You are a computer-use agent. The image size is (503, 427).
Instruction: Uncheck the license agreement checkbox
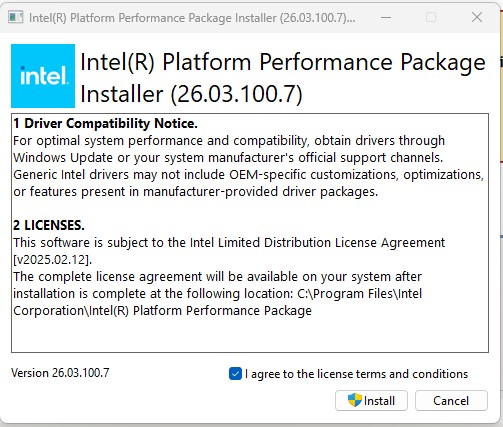click(x=235, y=374)
